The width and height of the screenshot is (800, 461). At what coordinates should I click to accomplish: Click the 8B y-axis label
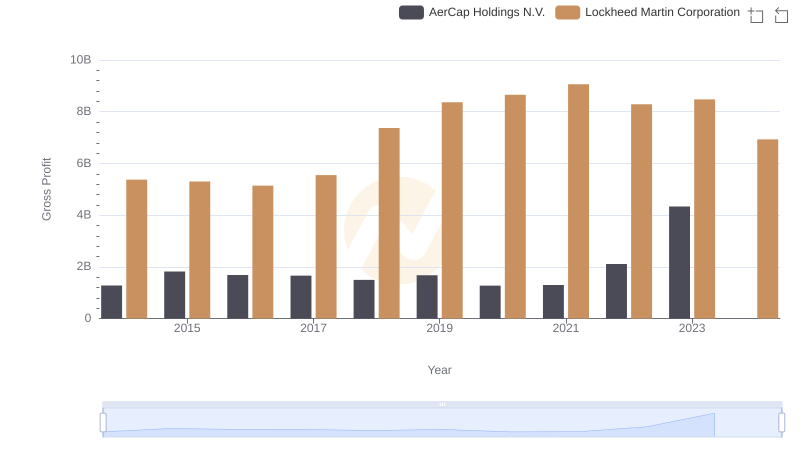point(84,111)
